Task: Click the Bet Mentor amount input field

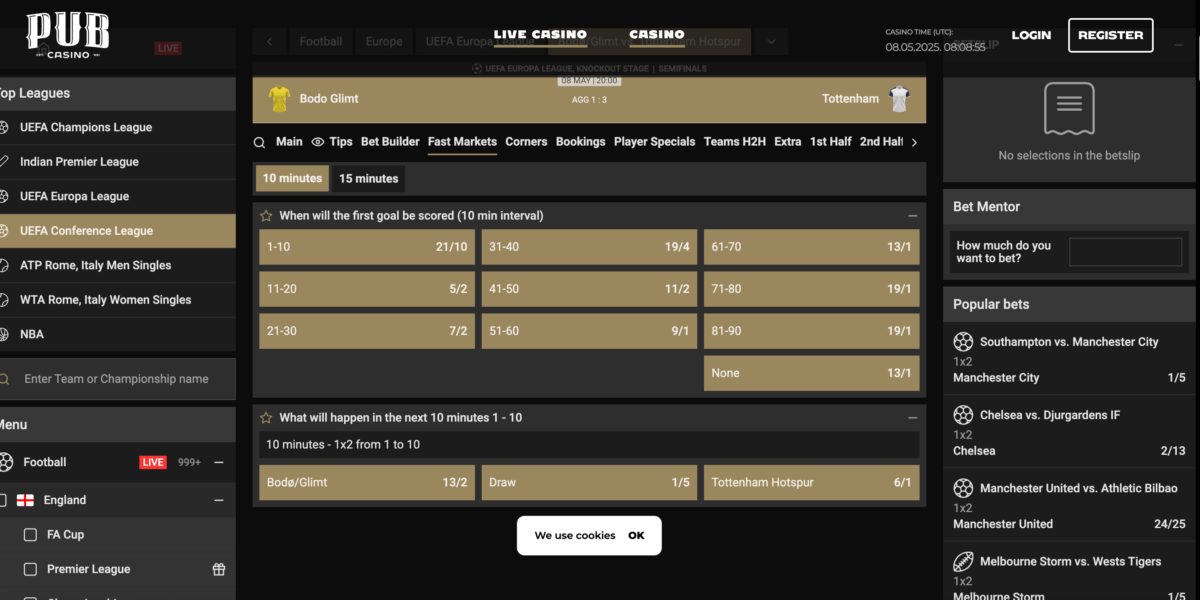Action: click(1125, 252)
